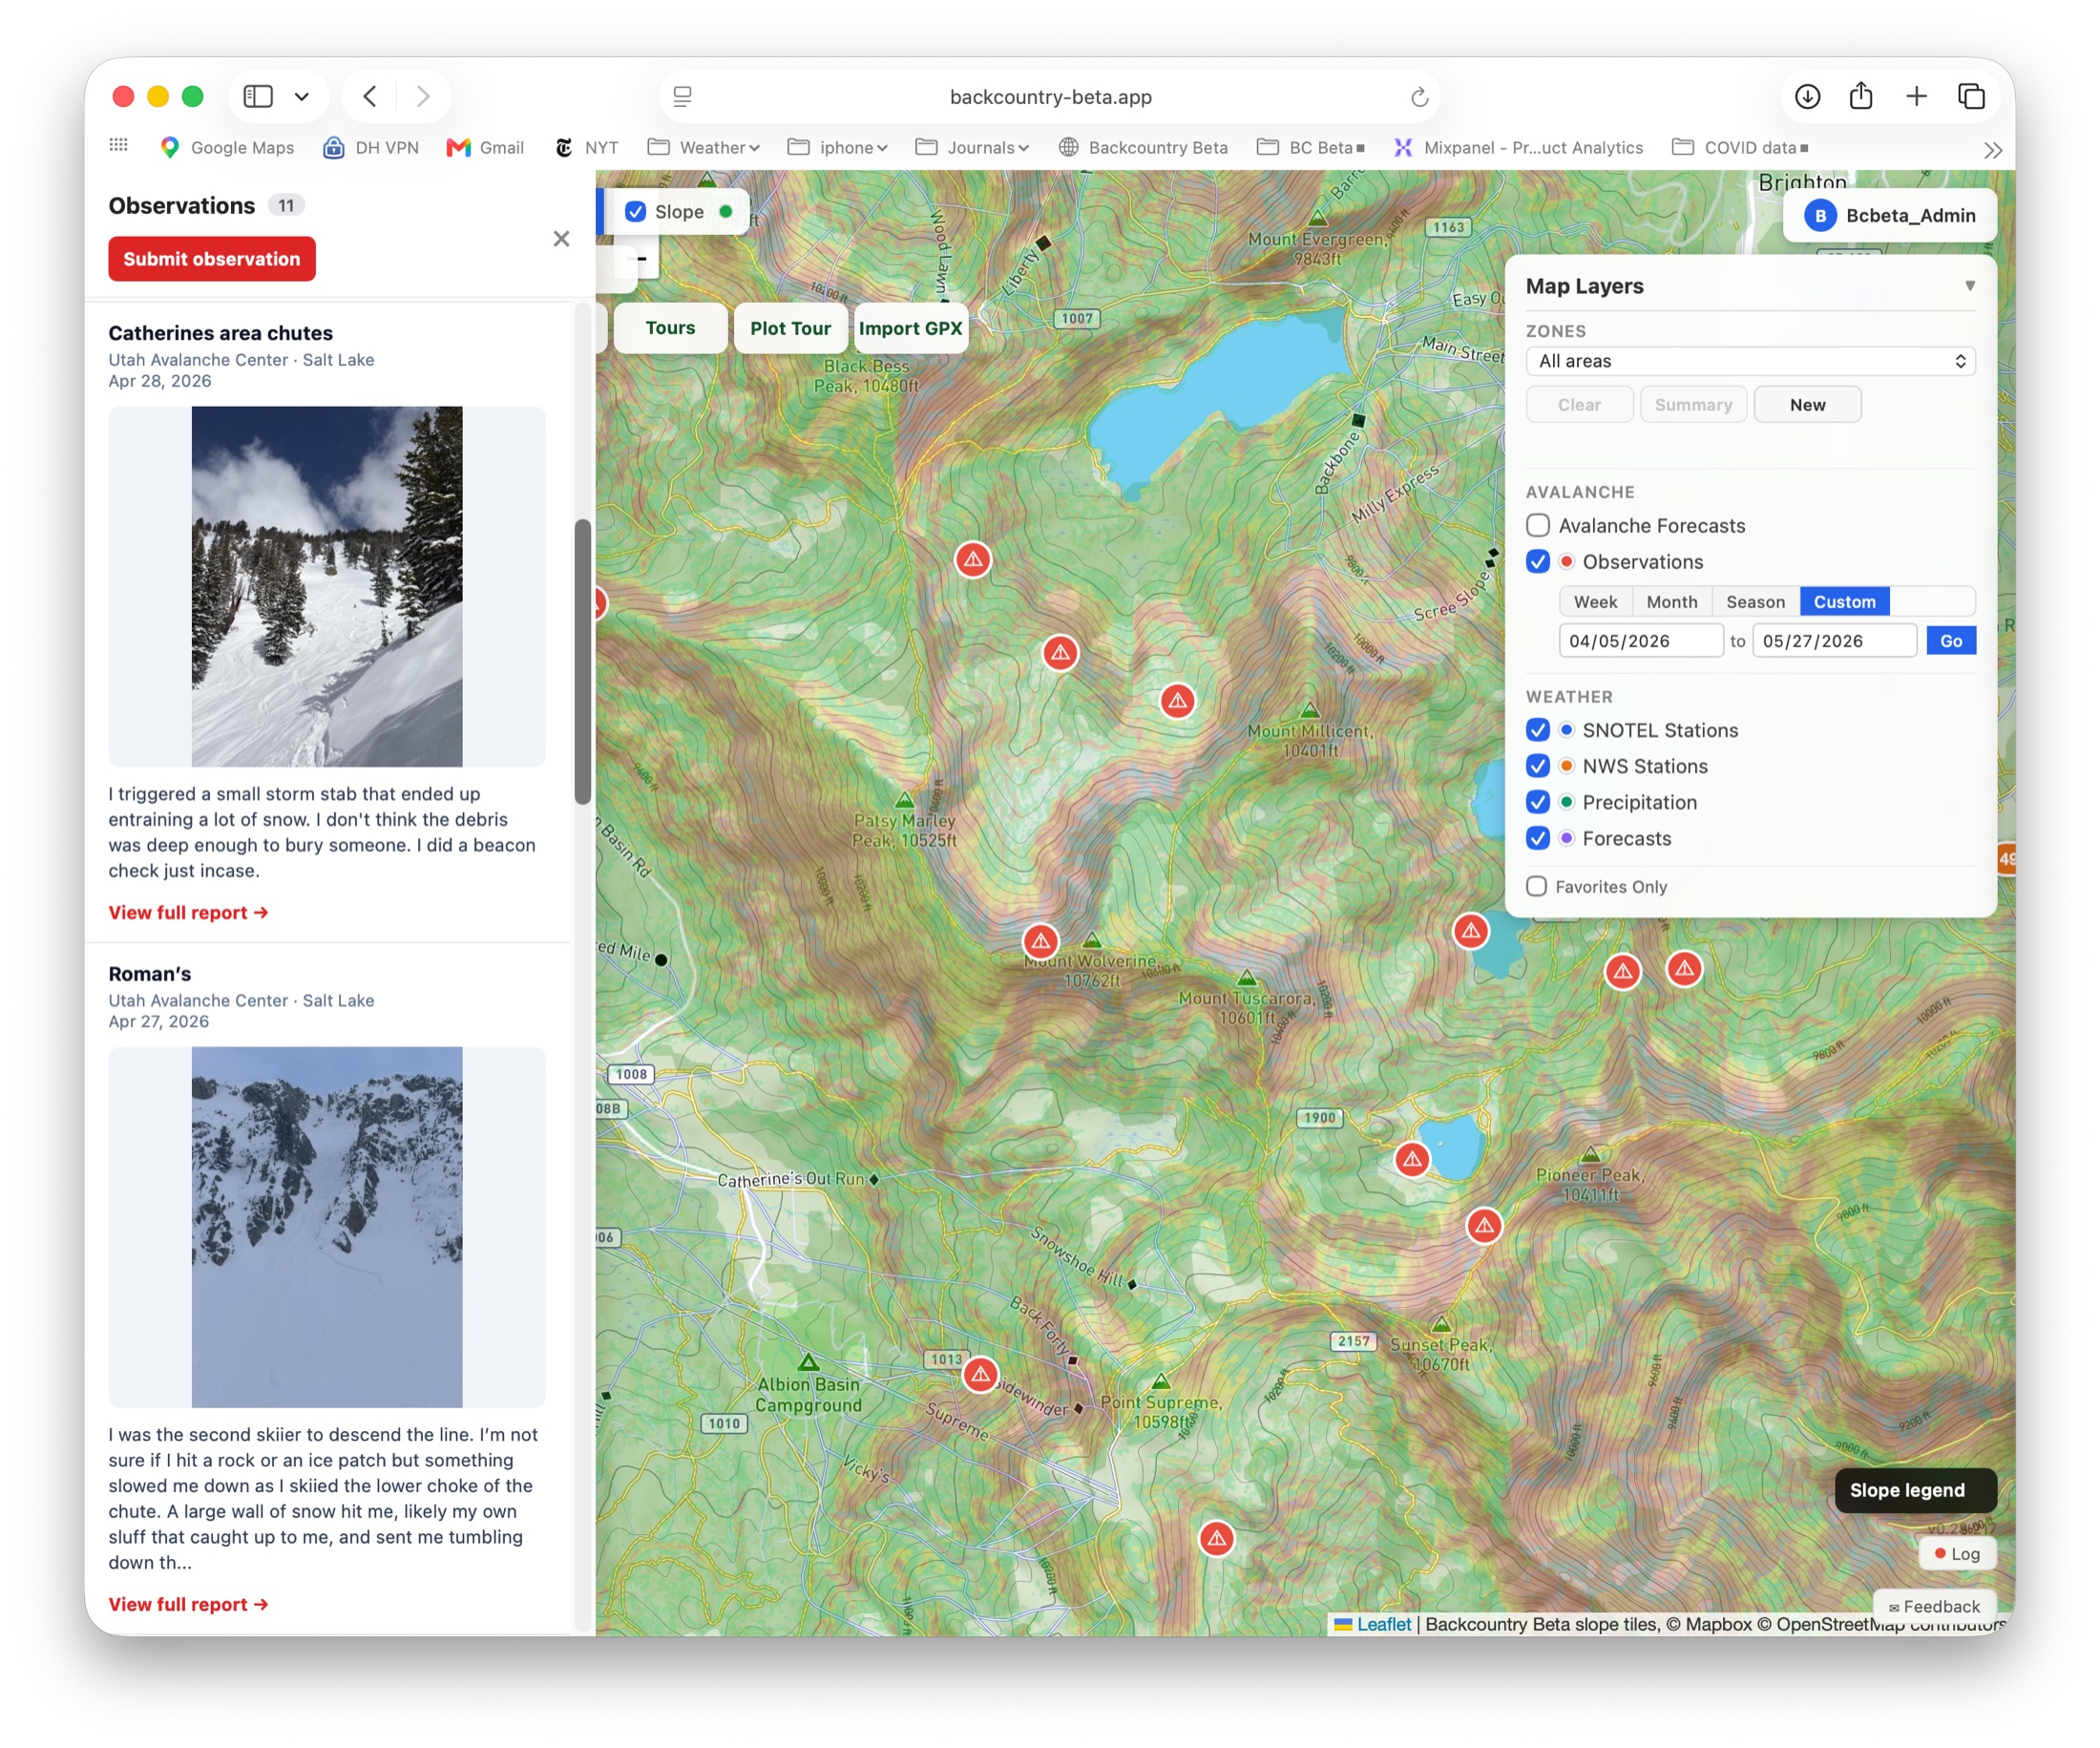Open the Backcountry Beta bookmark
Viewport: 2100px width, 1748px height.
coord(1143,147)
